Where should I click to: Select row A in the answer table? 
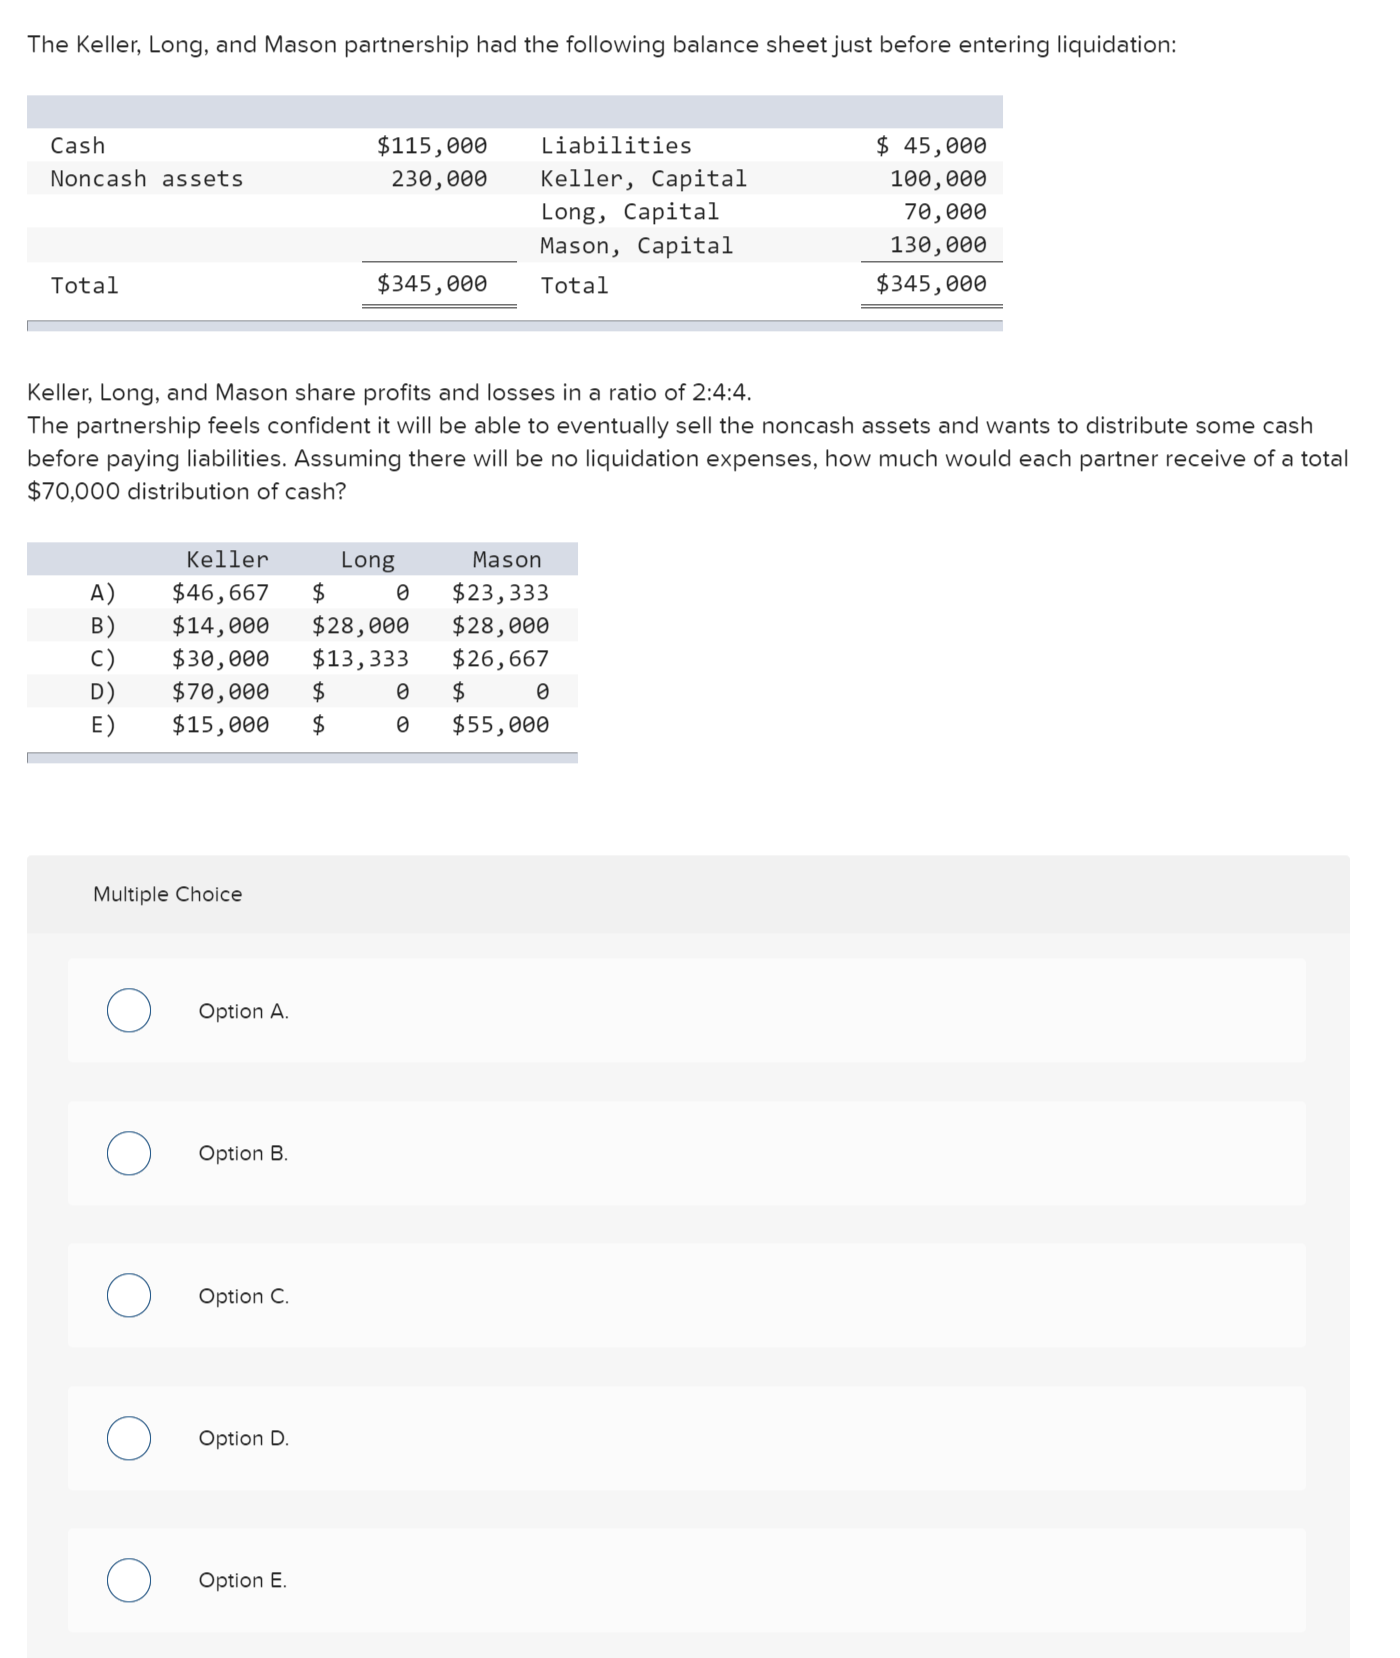tap(300, 592)
